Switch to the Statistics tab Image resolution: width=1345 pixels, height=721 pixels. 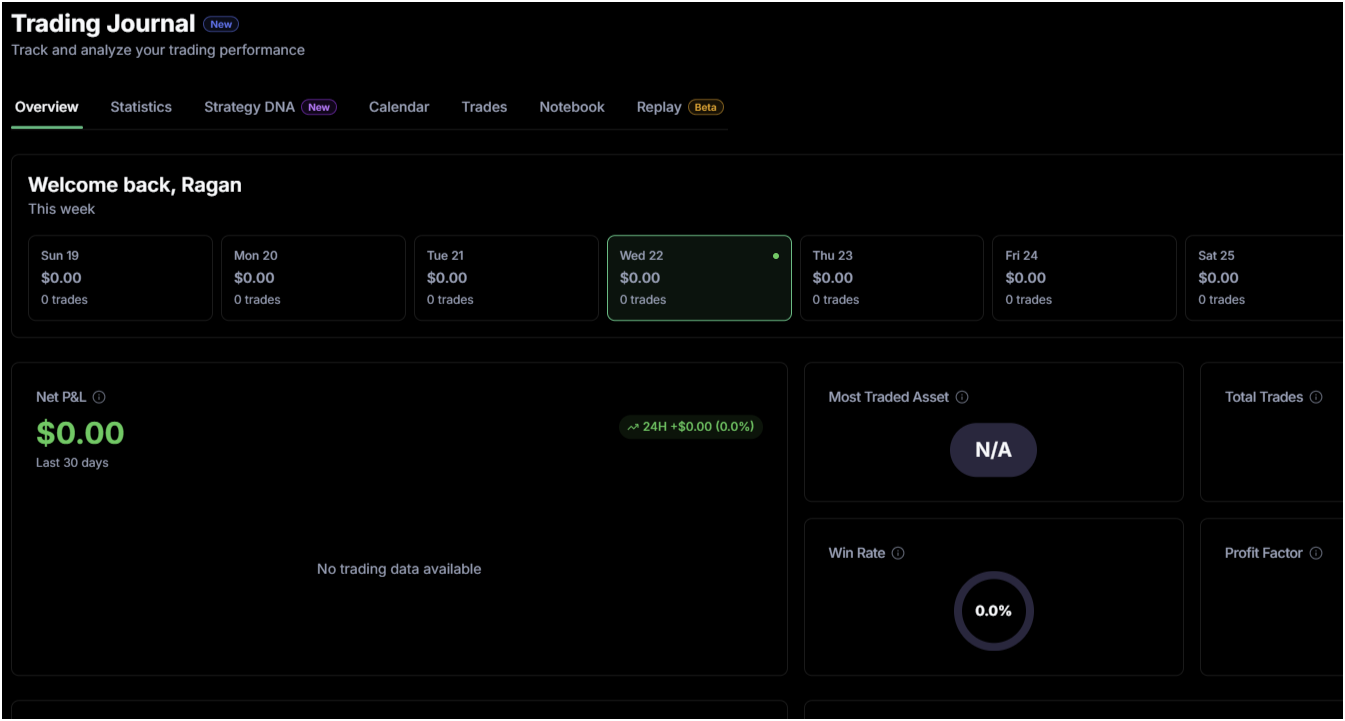point(141,107)
